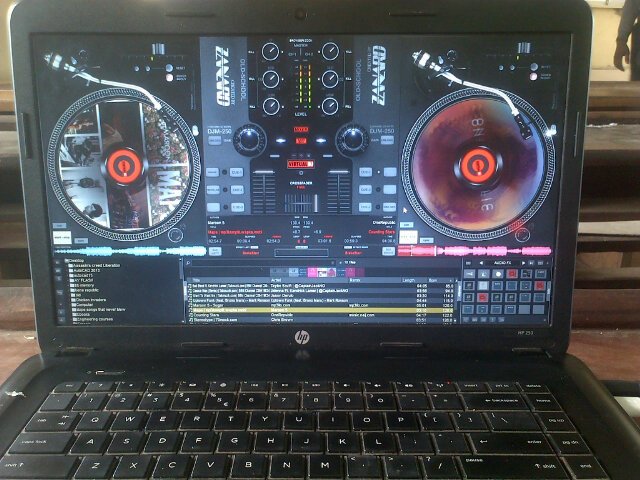This screenshot has width=640, height=480.
Task: Click the red Mixer button above crossfader
Action: click(x=301, y=130)
